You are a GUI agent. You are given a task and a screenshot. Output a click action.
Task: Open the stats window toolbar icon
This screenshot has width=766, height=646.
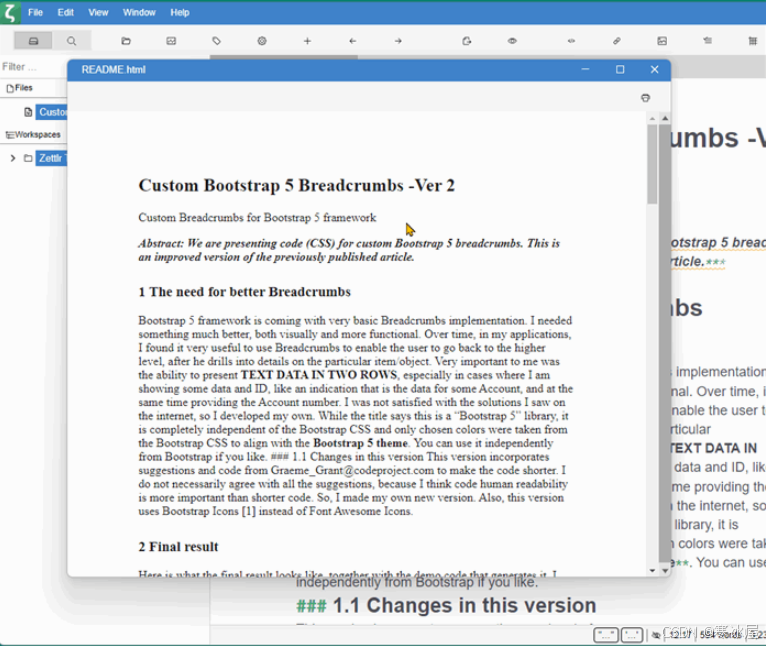tap(171, 41)
